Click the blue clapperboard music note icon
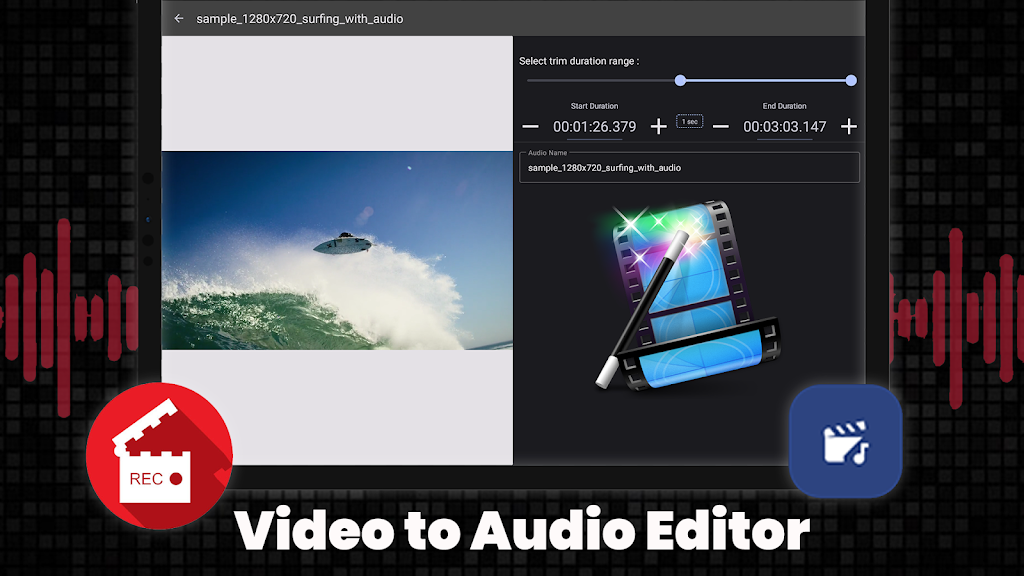 click(x=845, y=441)
